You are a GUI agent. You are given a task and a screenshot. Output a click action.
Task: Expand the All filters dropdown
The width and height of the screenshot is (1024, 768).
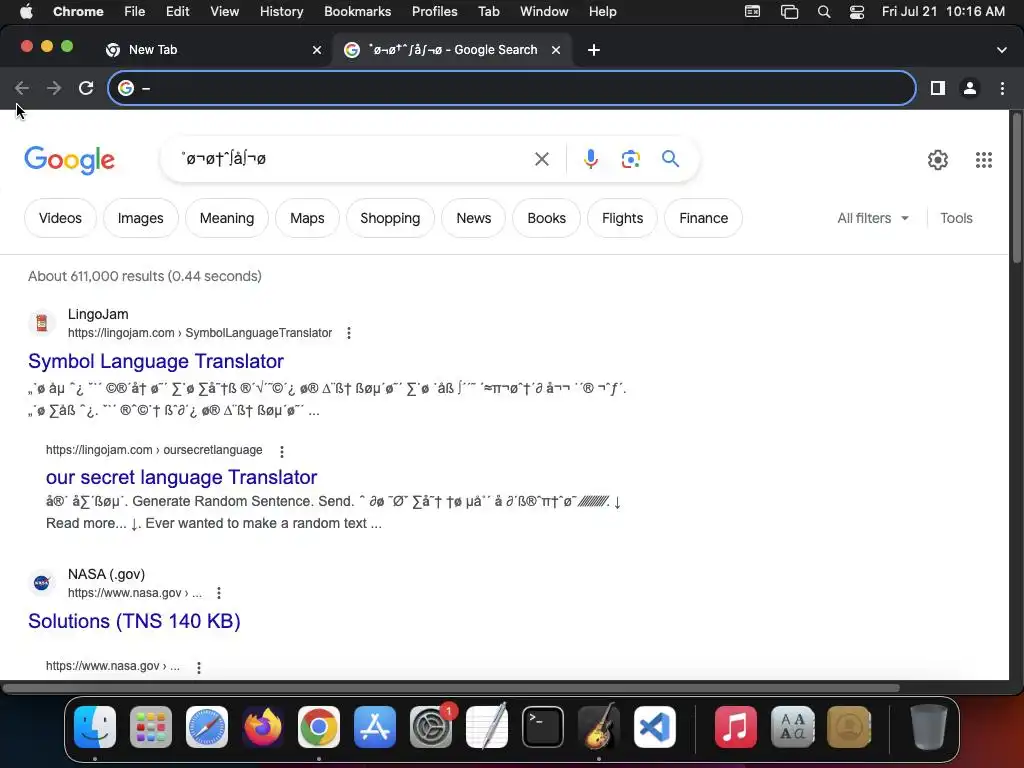[873, 218]
